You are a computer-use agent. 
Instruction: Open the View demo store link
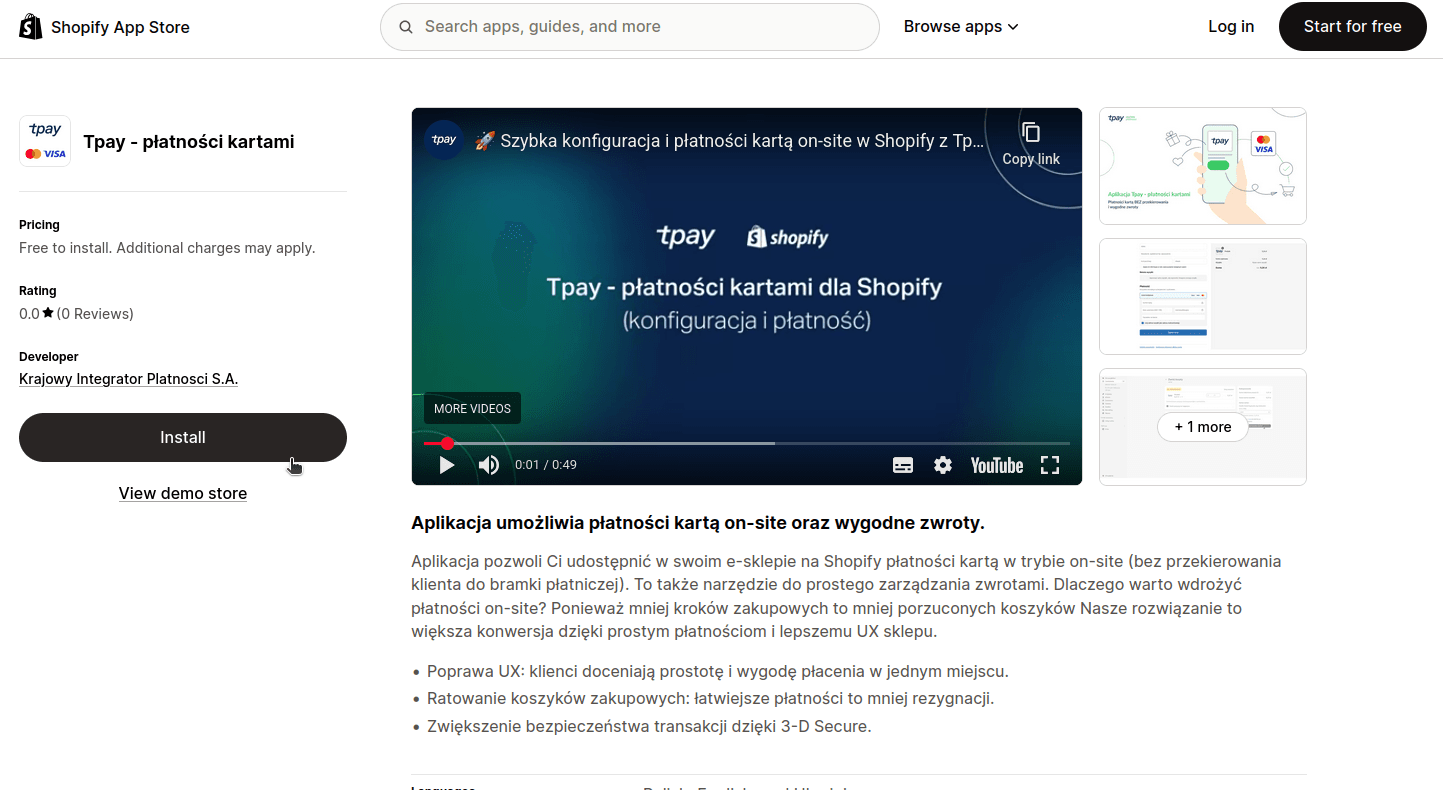[183, 493]
